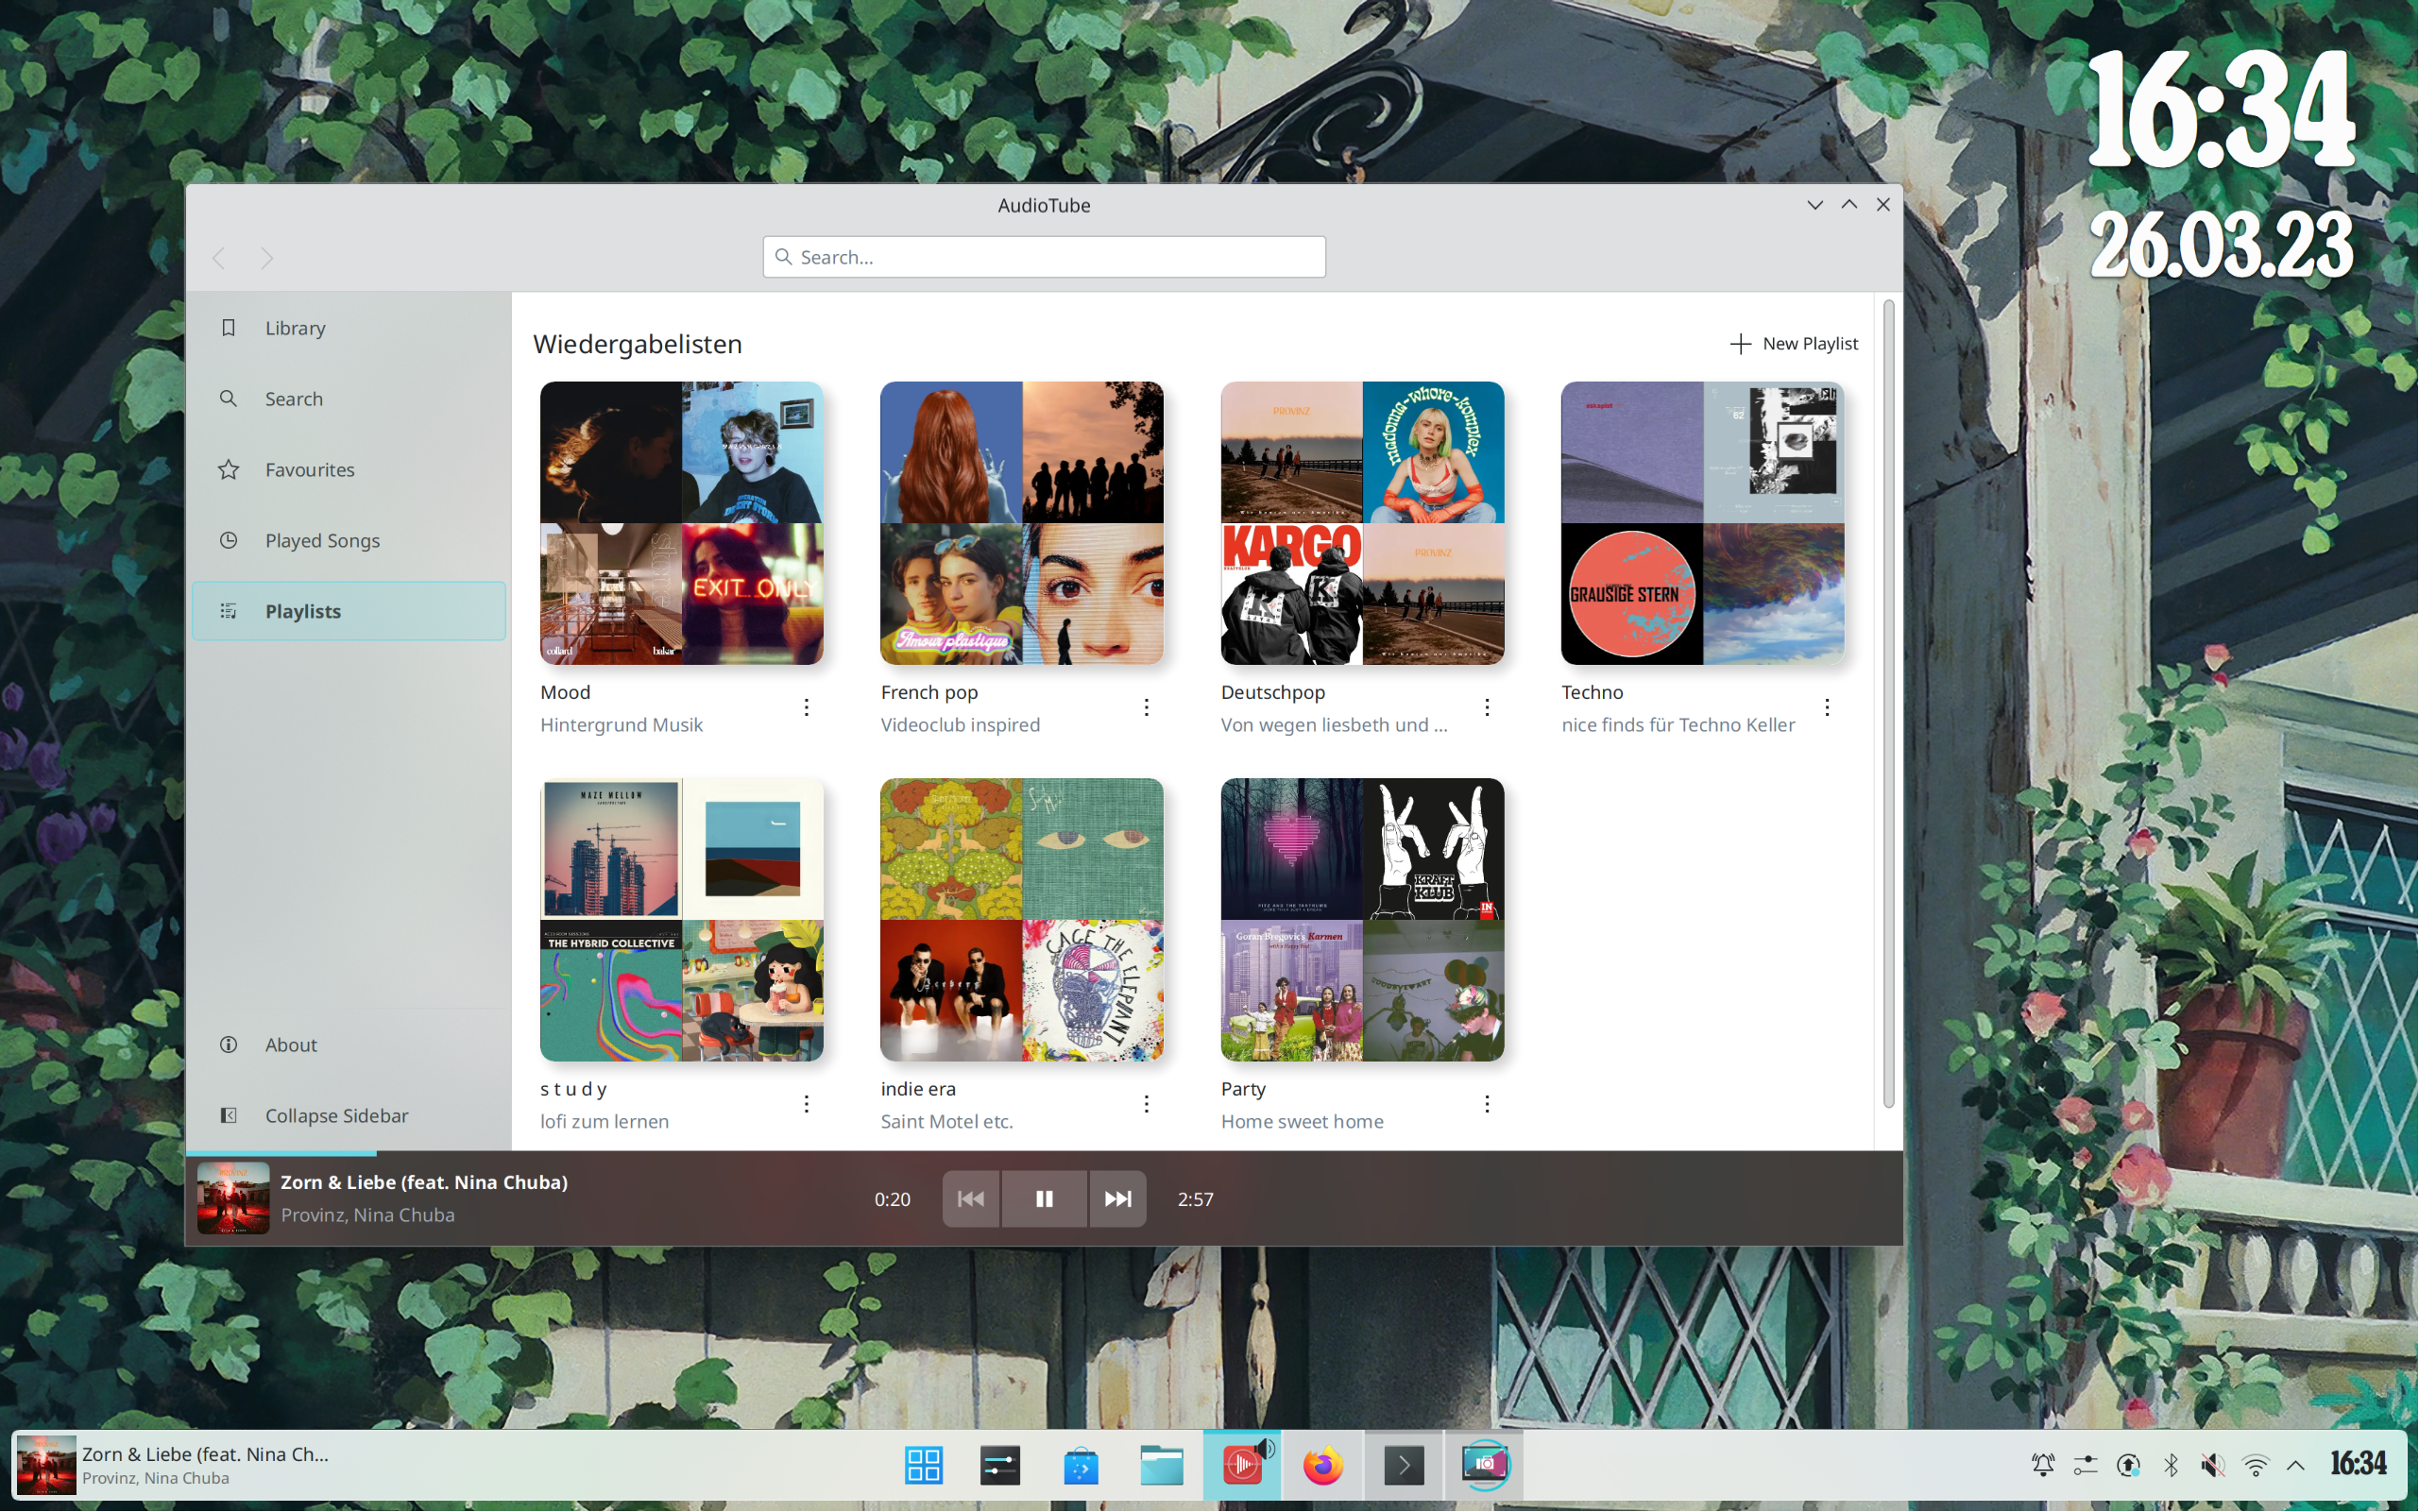
Task: Collapse the application sidebar
Action: coord(334,1113)
